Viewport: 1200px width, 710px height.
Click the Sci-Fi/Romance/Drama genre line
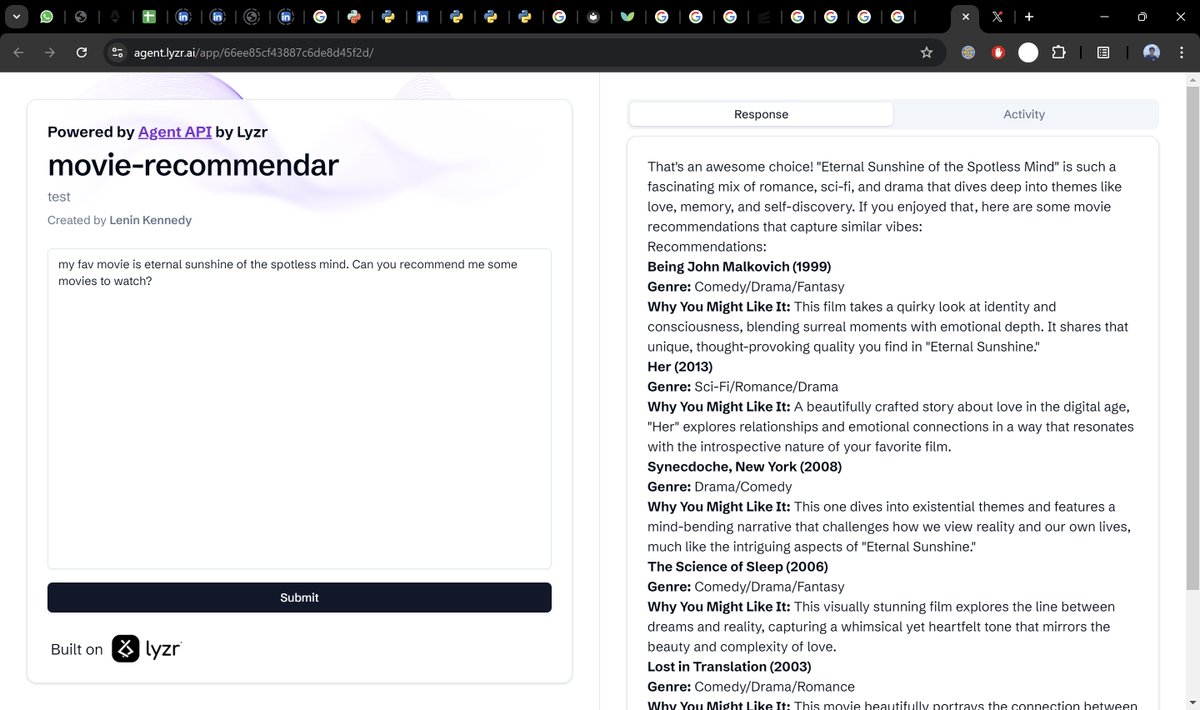pyautogui.click(x=743, y=387)
